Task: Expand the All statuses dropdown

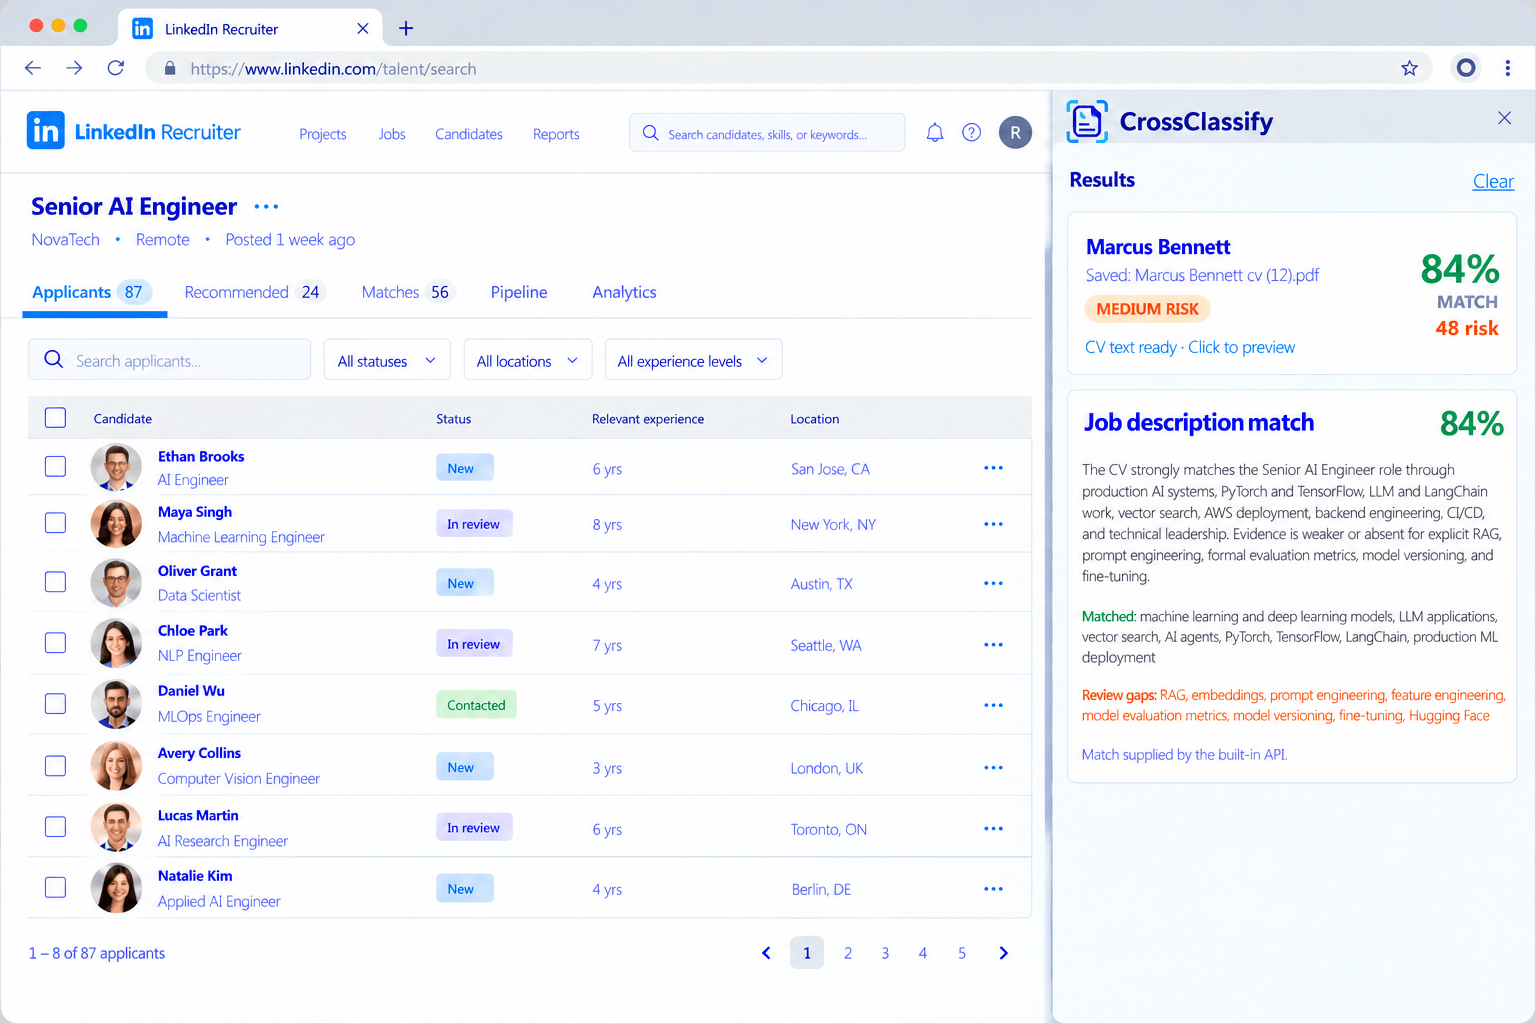Action: coord(387,360)
